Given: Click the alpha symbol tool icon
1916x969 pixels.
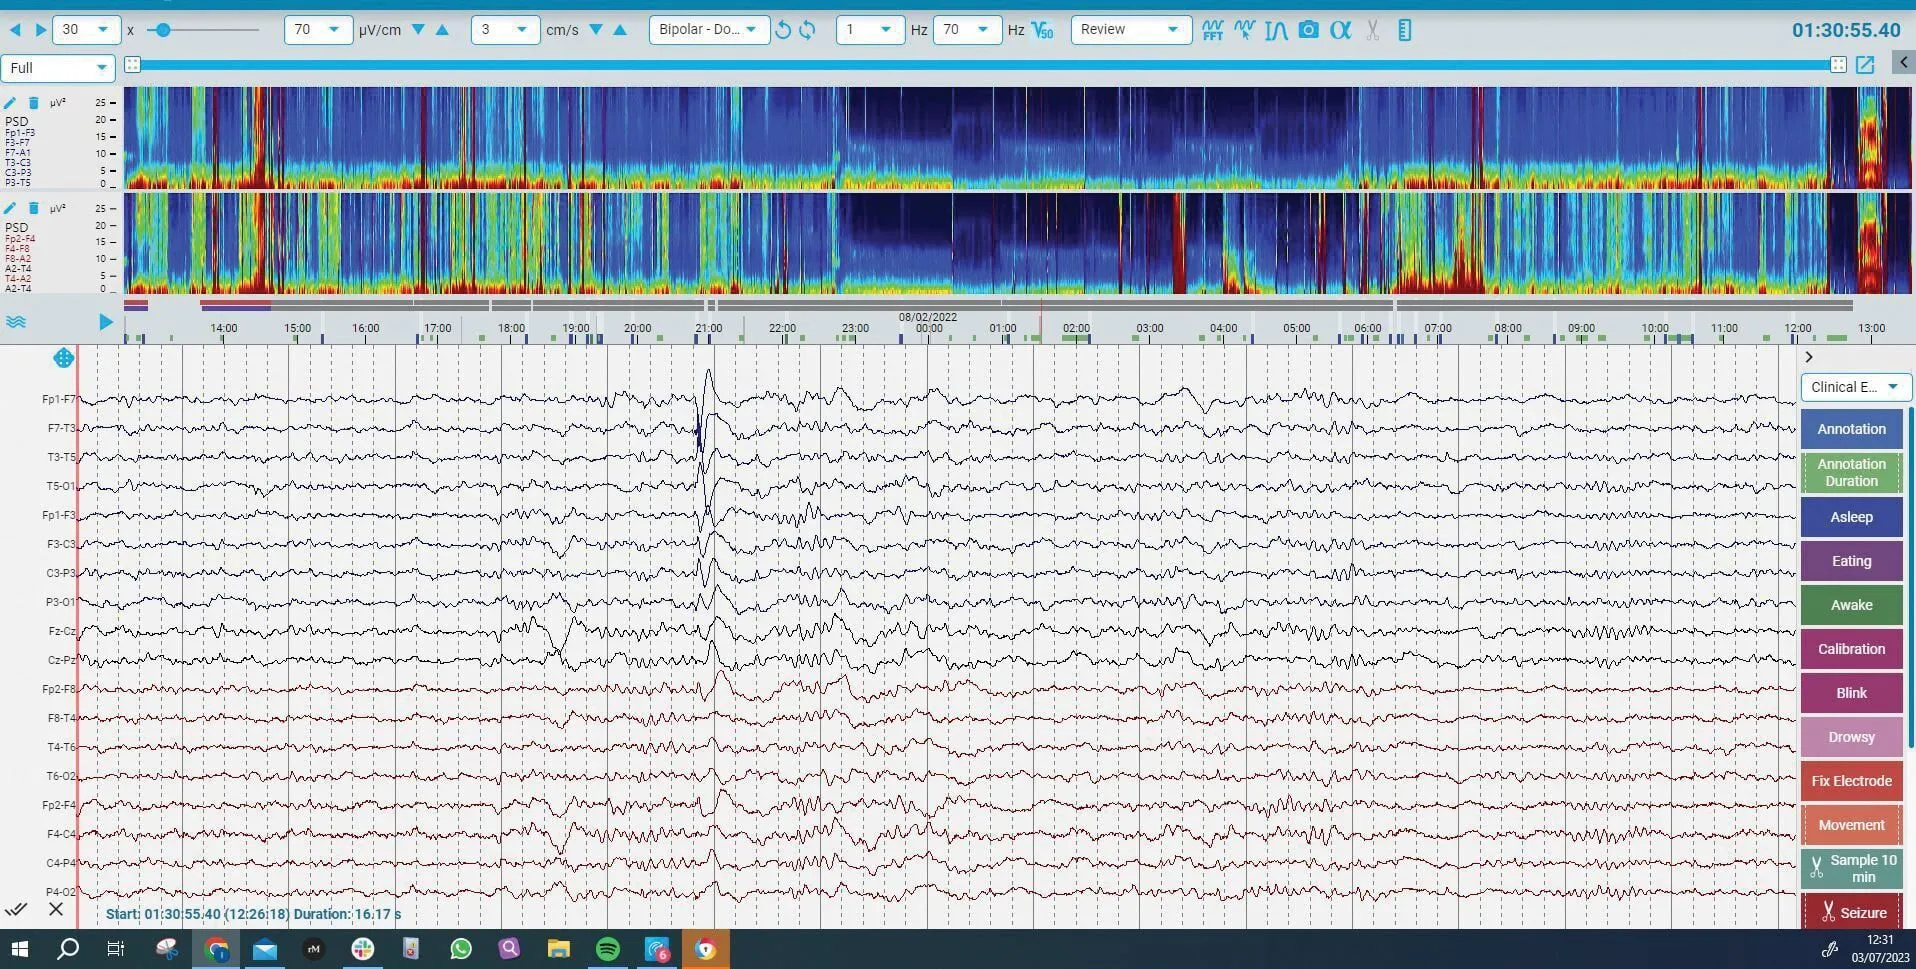Looking at the screenshot, I should (1341, 30).
